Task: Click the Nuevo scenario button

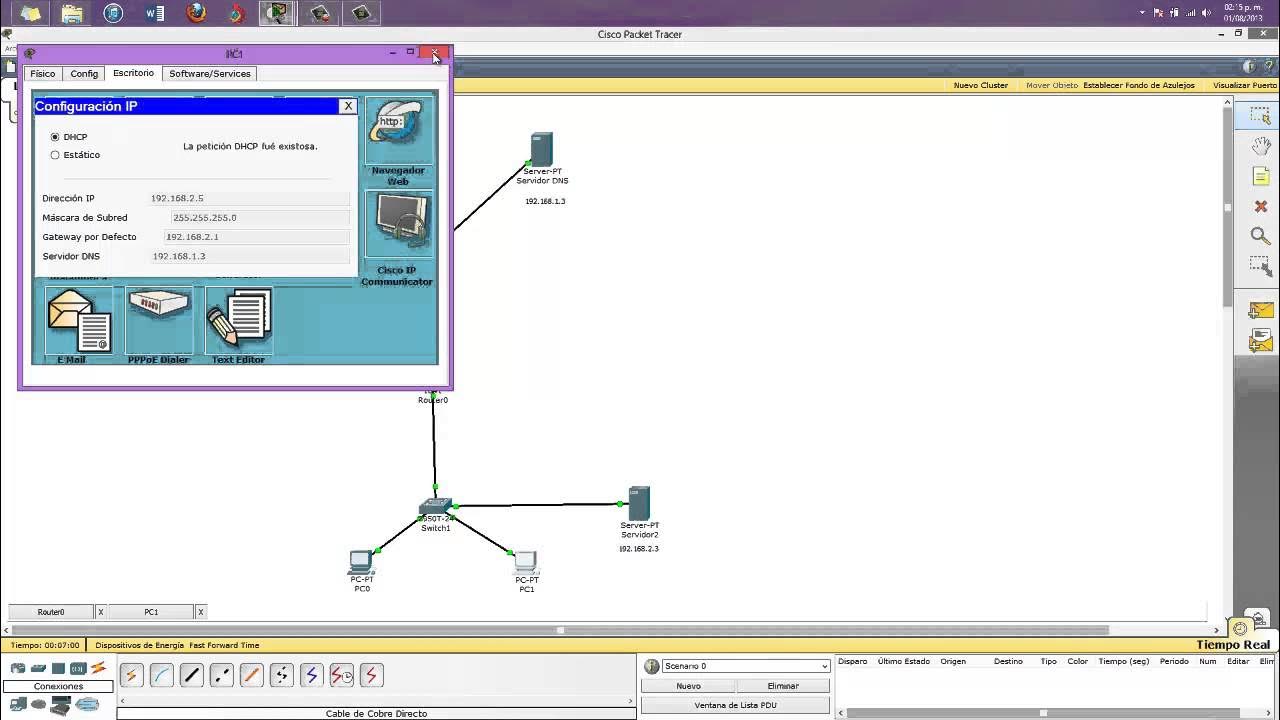Action: (x=688, y=686)
